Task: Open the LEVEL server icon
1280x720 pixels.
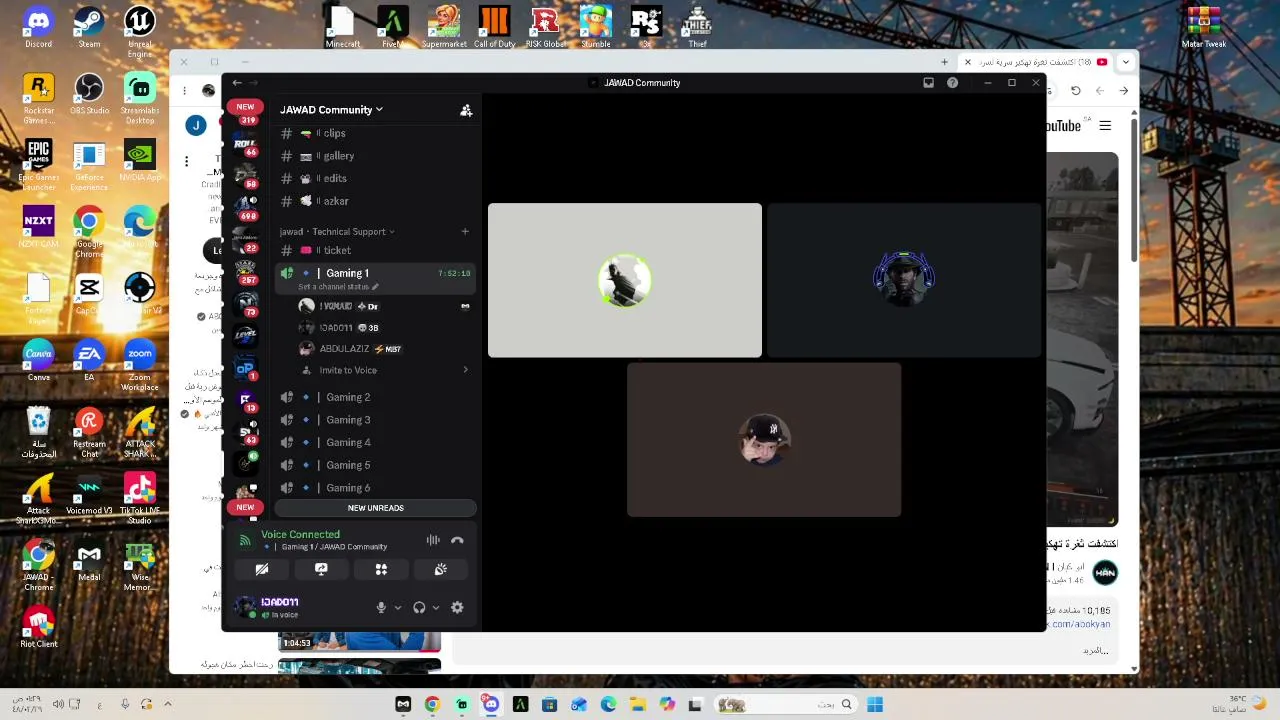Action: [x=245, y=335]
